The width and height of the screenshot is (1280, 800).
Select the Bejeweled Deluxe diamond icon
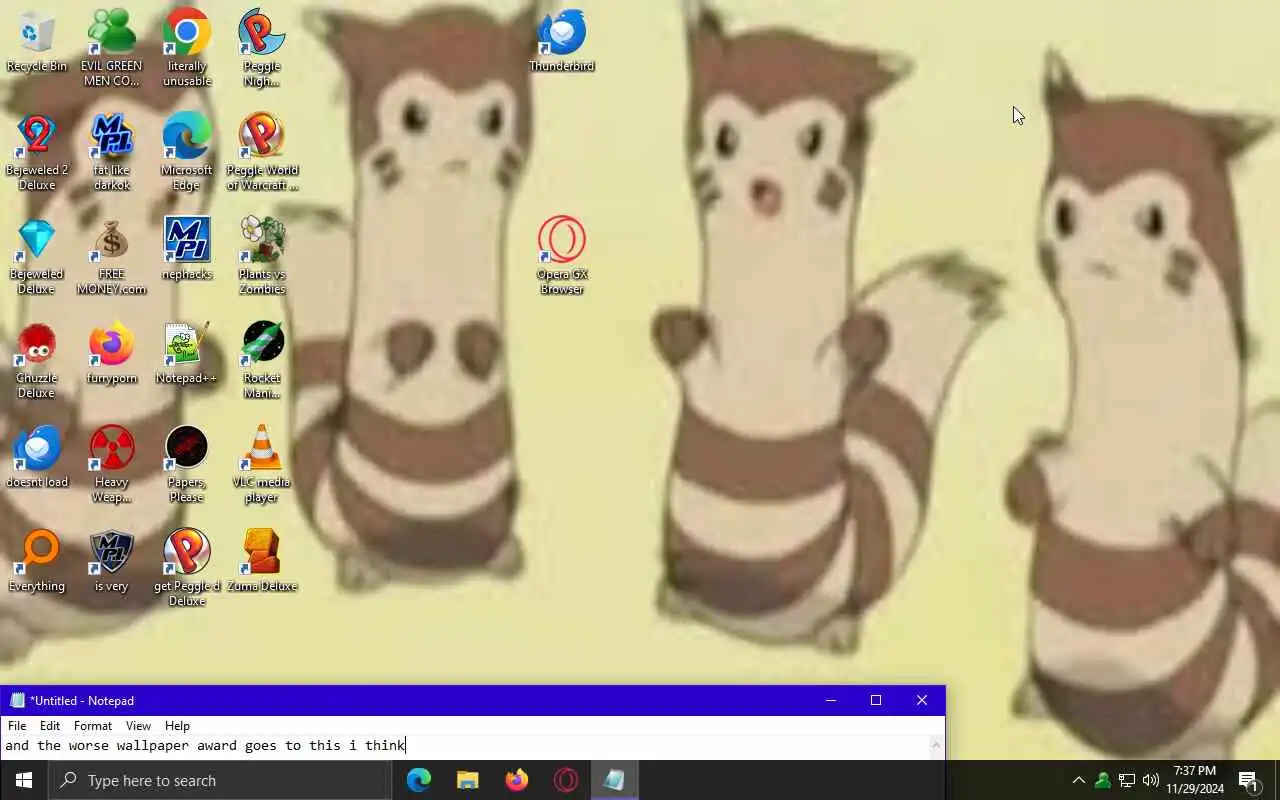click(37, 256)
